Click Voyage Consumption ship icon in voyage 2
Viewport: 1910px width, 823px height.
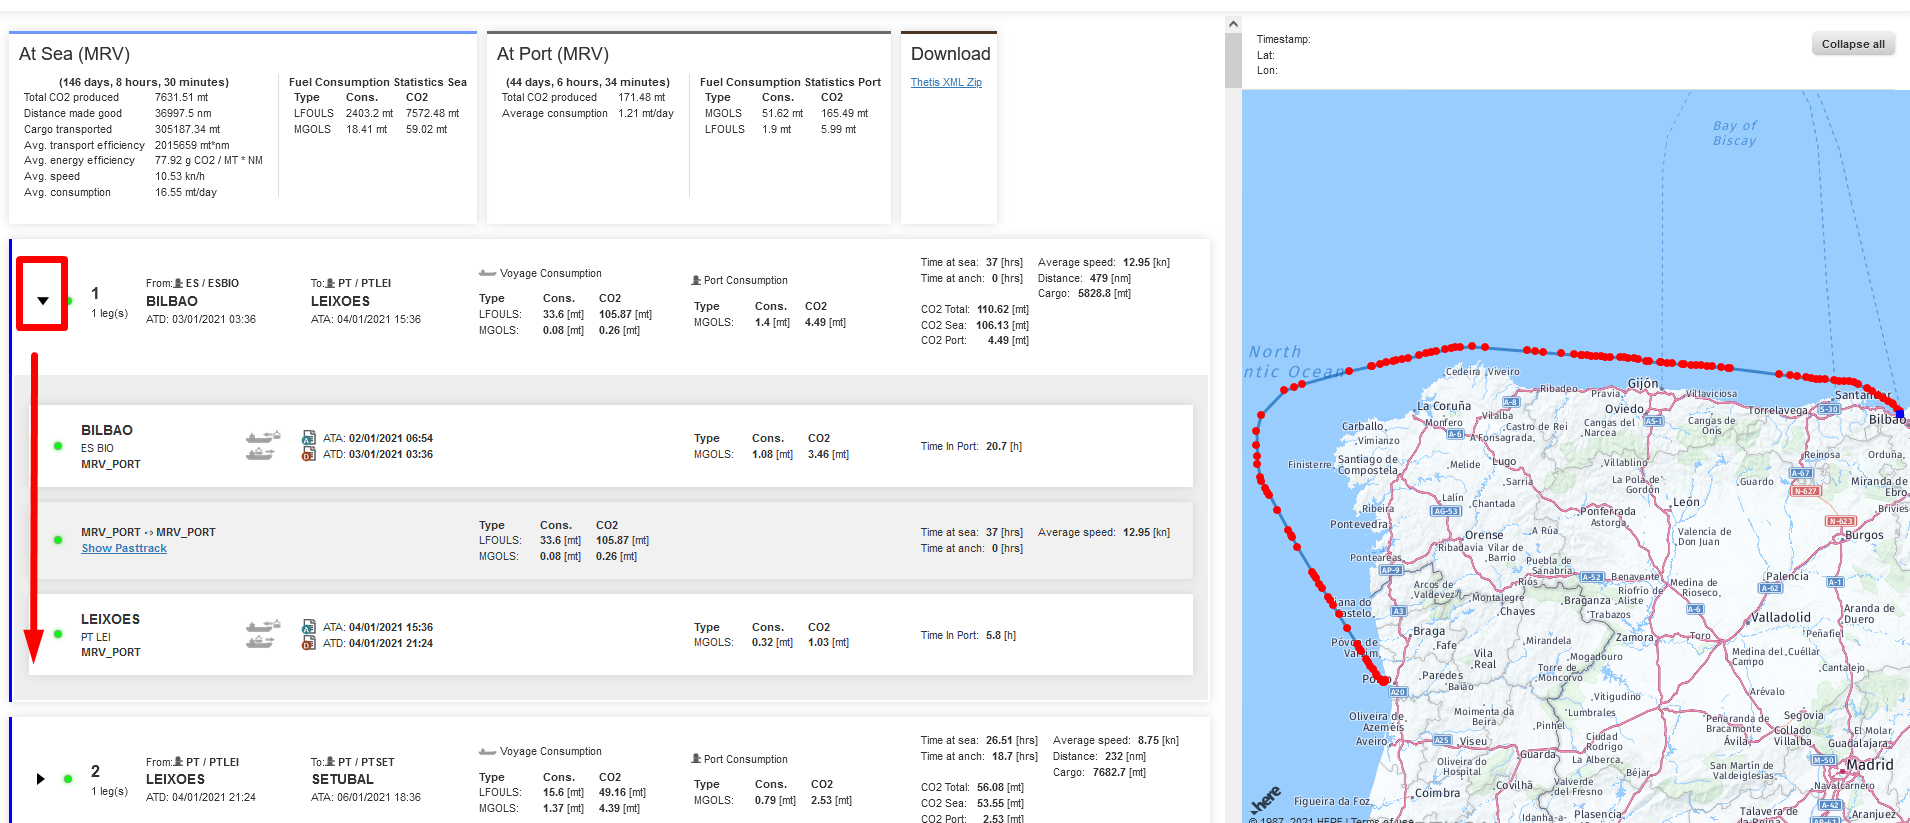coord(487,751)
